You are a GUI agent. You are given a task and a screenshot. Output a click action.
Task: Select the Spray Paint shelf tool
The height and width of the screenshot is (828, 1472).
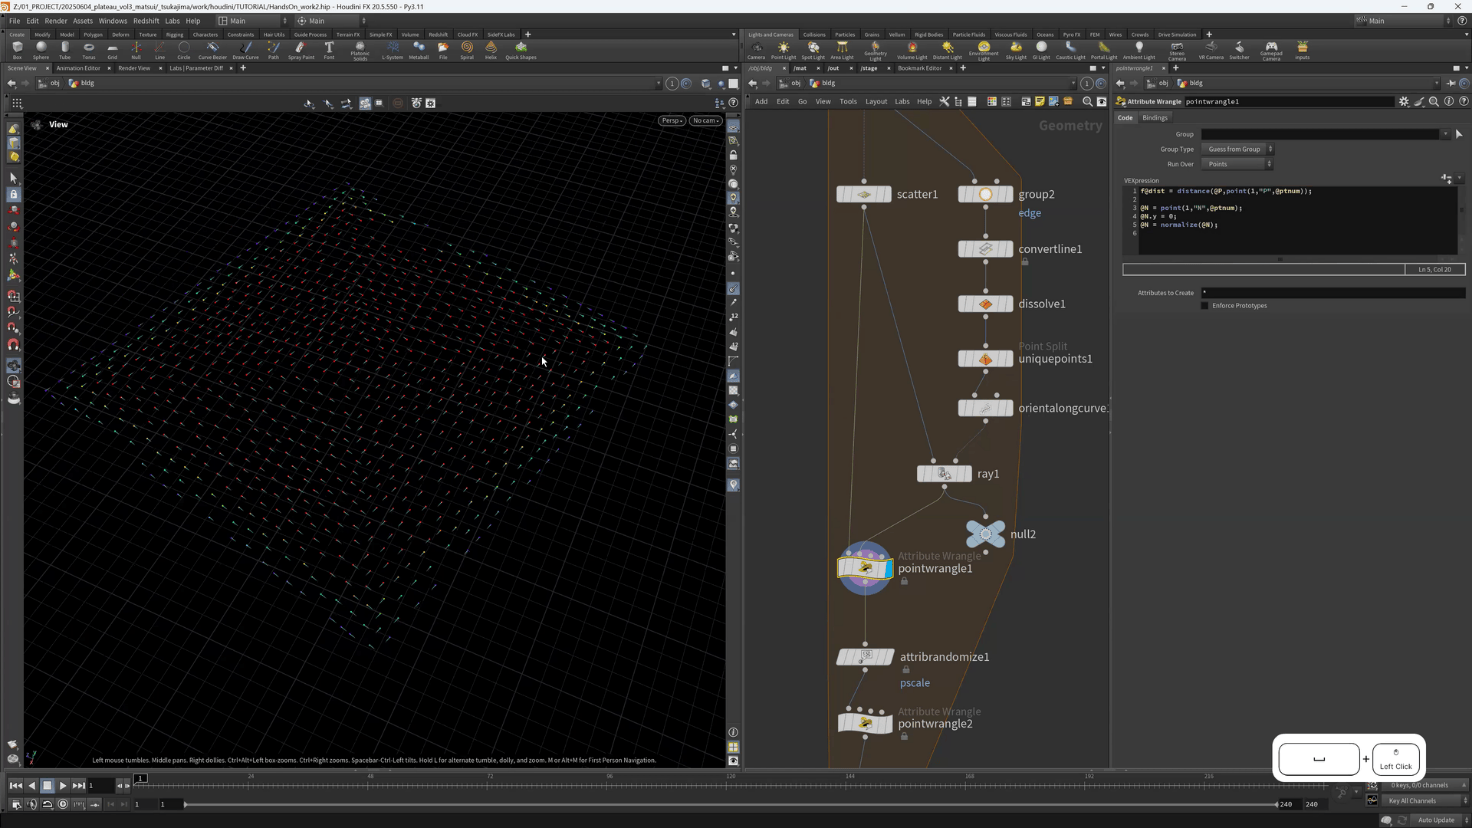pyautogui.click(x=301, y=49)
